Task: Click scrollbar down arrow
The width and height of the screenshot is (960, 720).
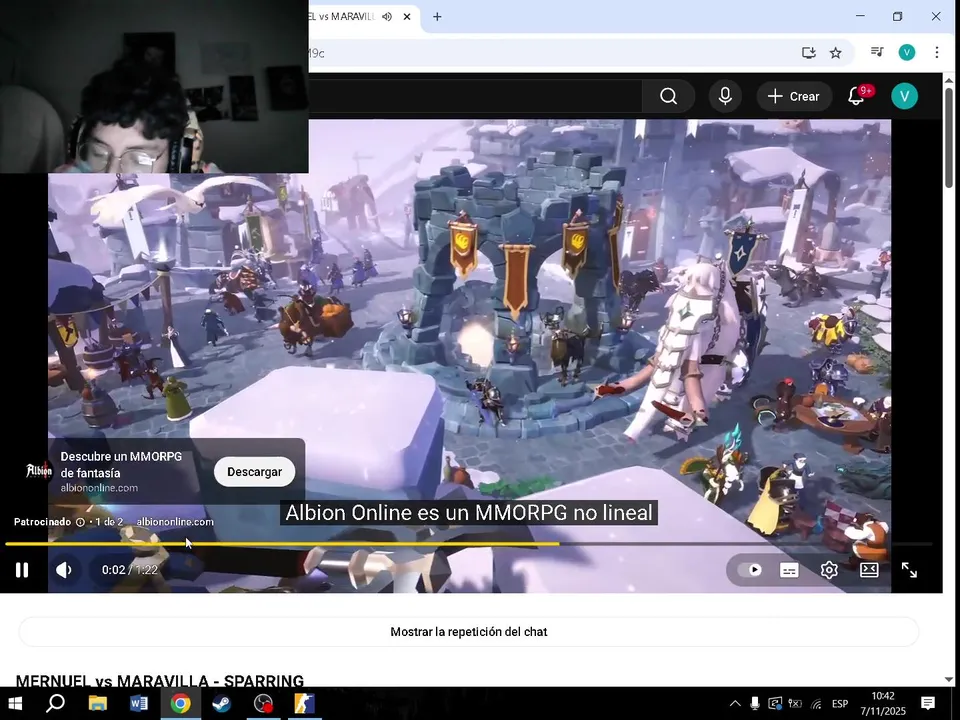Action: [x=948, y=679]
